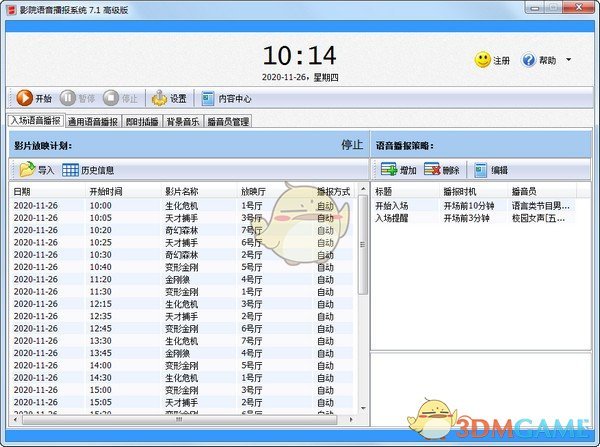Select the 13:30 生化危机 7号厅 row

pos(182,341)
